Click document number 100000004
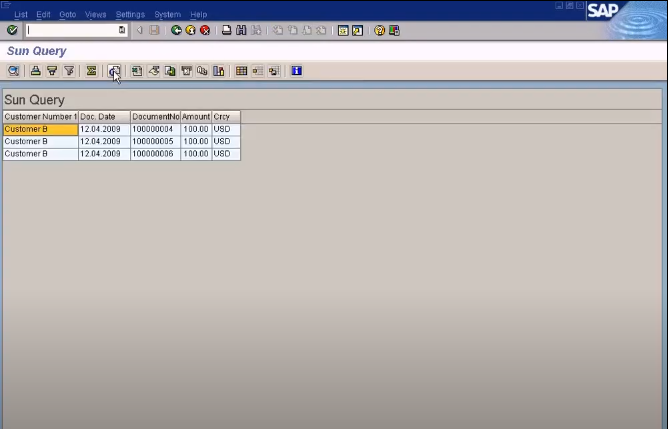Viewport: 668px width, 429px height. coord(155,129)
